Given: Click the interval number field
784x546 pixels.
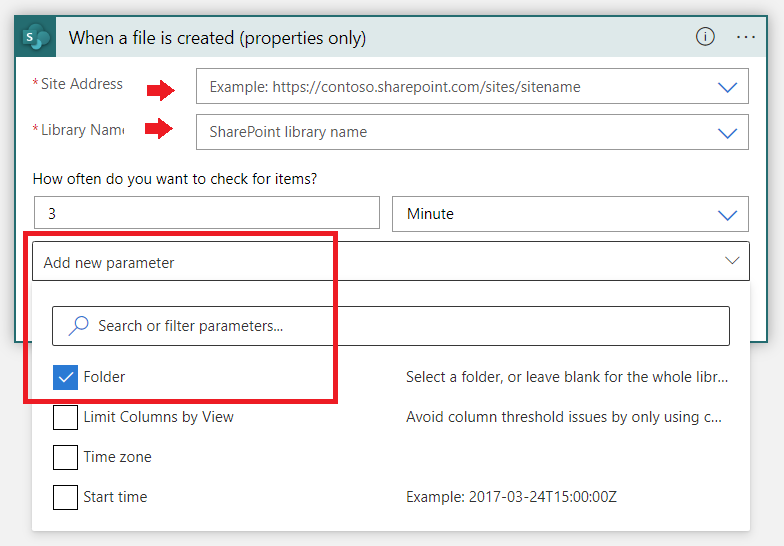Looking at the screenshot, I should 206,214.
